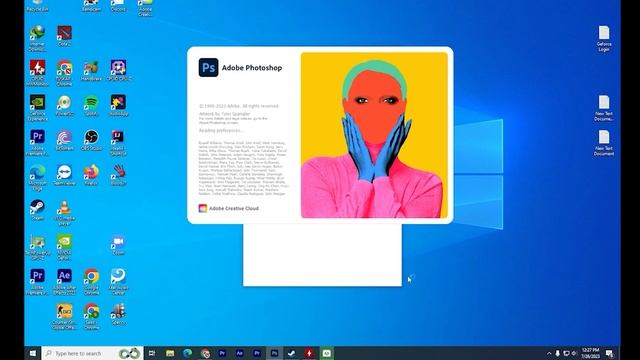Open File Explorer from the taskbar
640x360 pixels.
pyautogui.click(x=170, y=353)
